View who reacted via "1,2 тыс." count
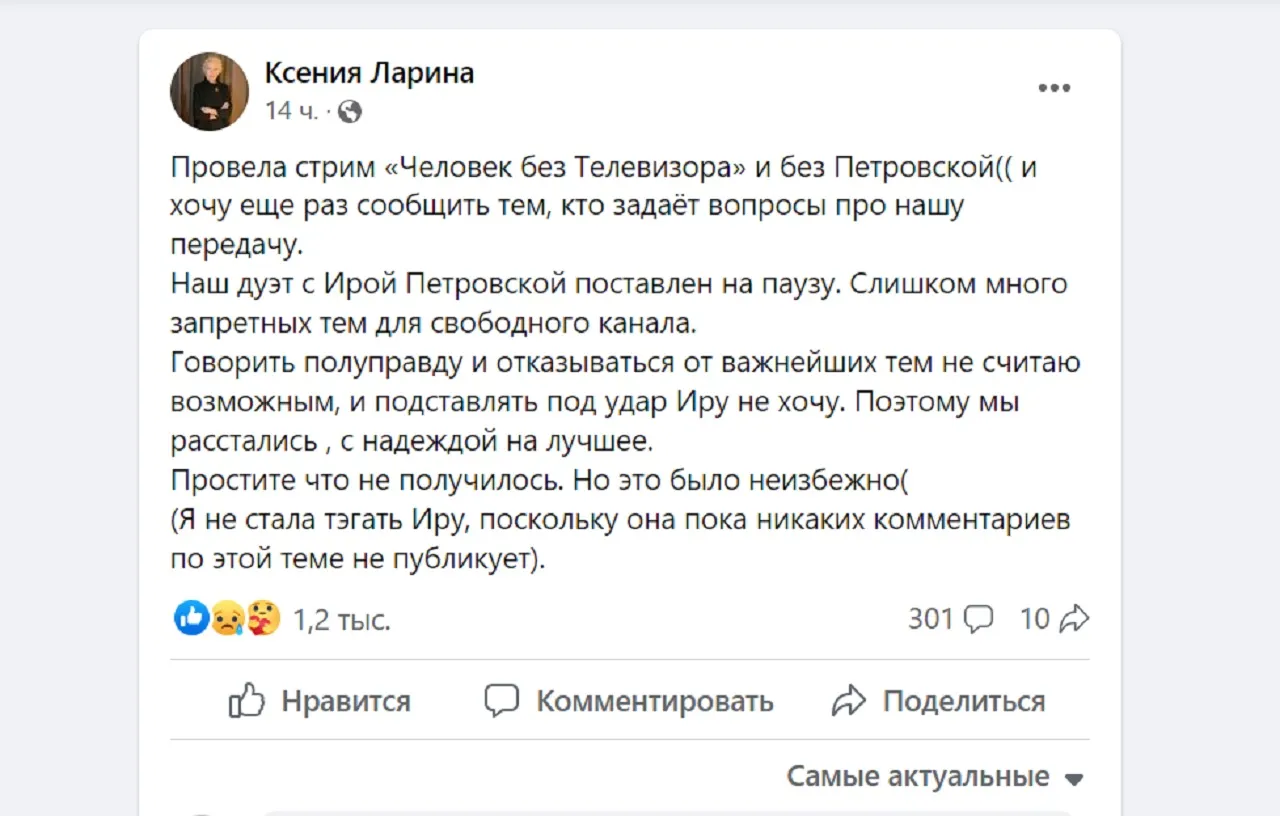 (x=341, y=621)
